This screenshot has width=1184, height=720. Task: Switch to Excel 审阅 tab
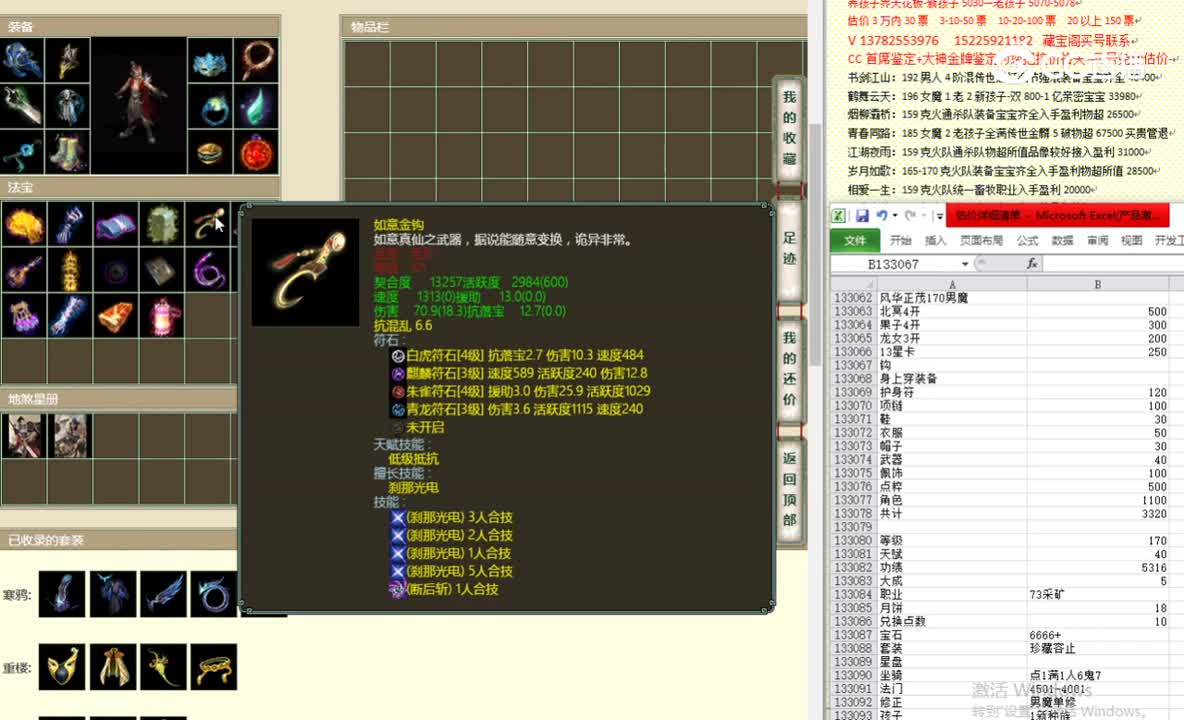click(x=1097, y=240)
